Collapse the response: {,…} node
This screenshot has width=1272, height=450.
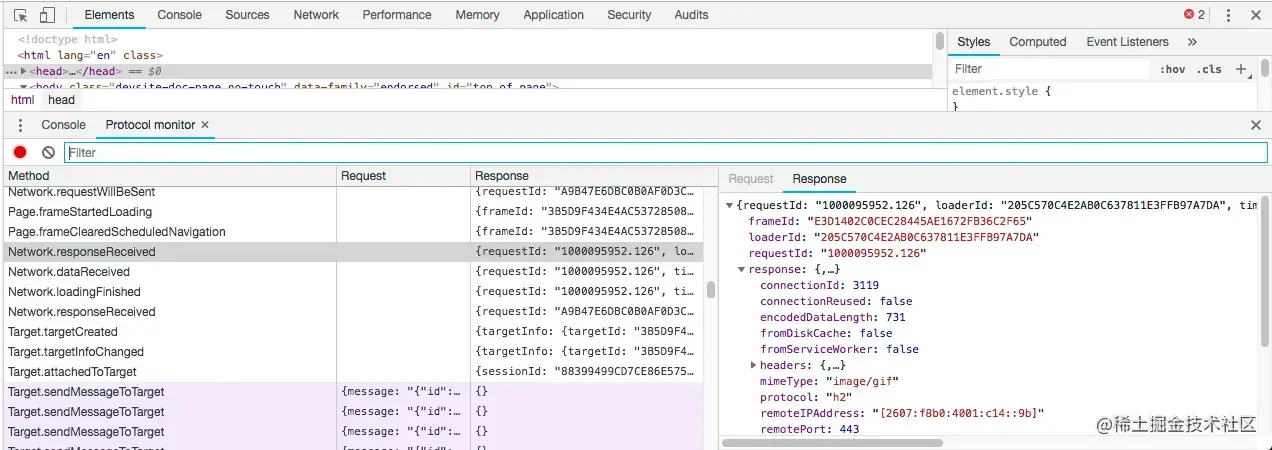(741, 269)
